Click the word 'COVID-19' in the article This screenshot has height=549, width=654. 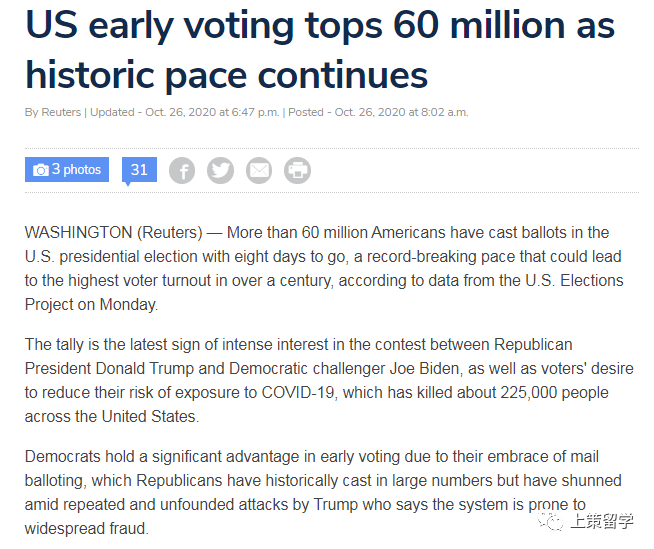(298, 393)
